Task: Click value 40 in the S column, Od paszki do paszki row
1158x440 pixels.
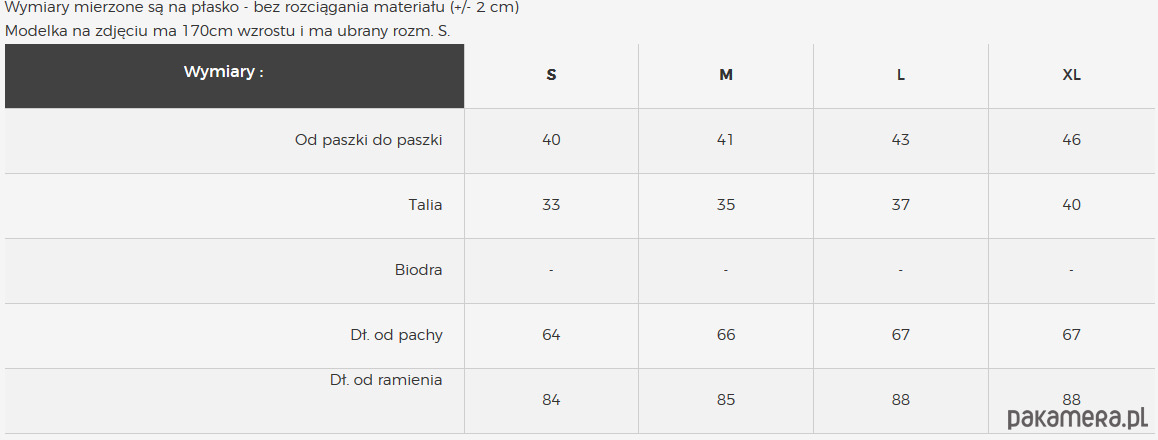Action: click(551, 140)
